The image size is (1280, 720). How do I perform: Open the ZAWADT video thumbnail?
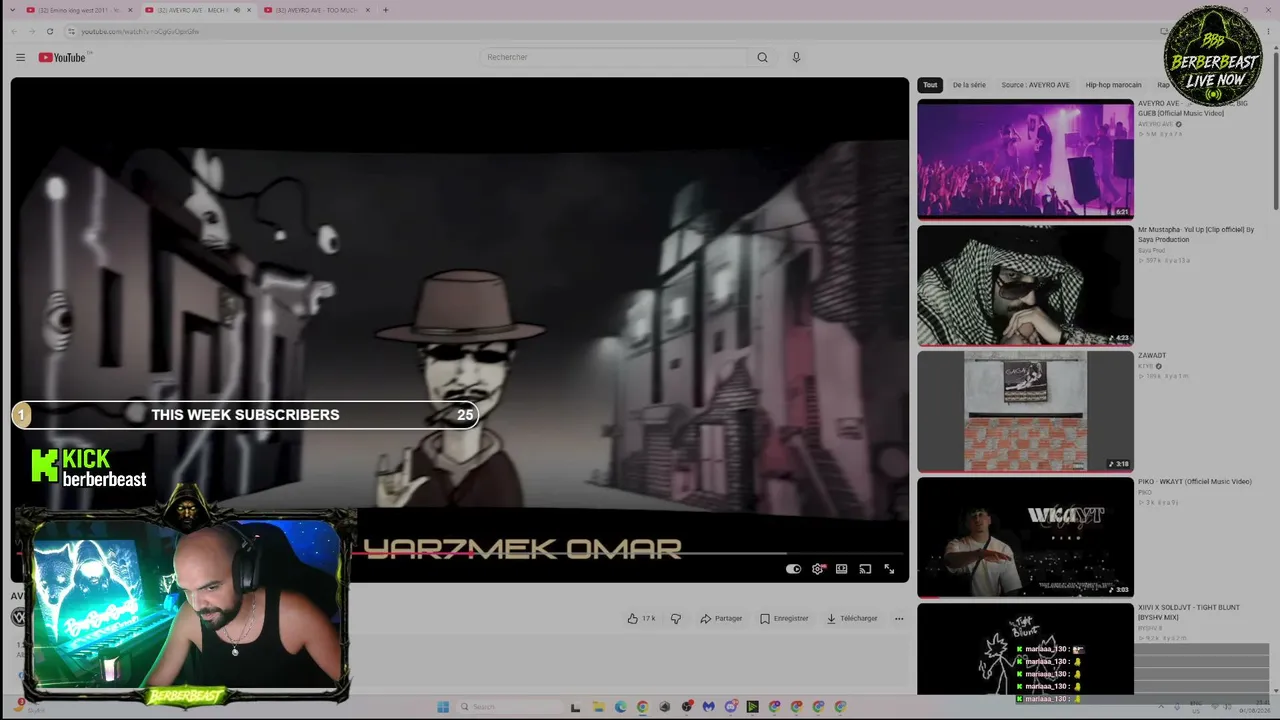(1025, 411)
